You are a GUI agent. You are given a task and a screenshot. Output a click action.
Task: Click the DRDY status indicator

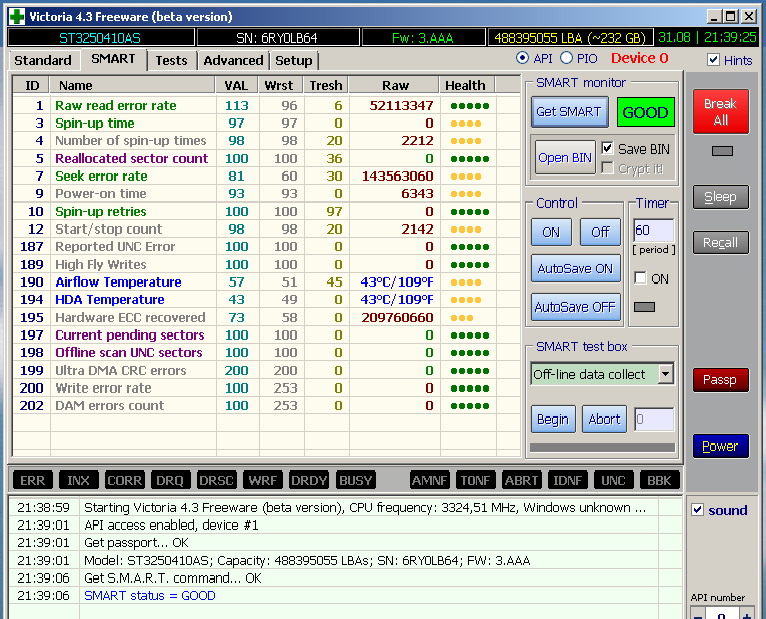click(x=309, y=480)
